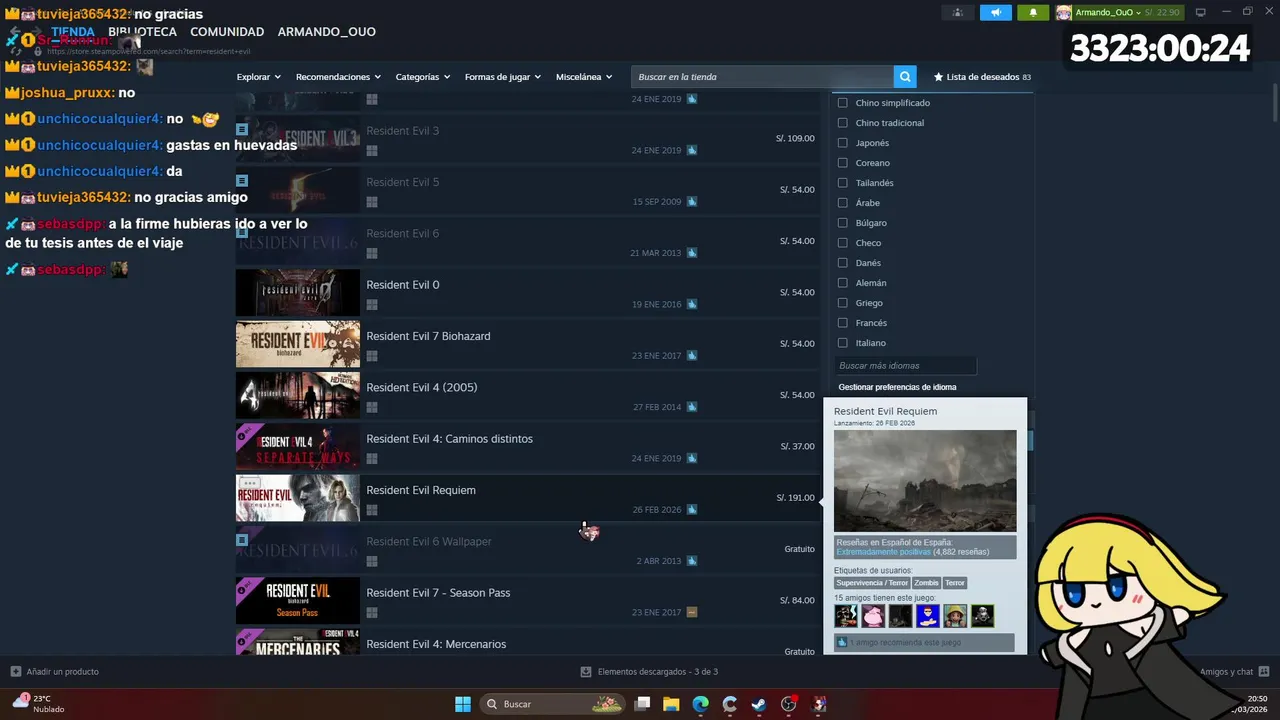Check the Chino simplificado language filter
Image resolution: width=1280 pixels, height=720 pixels.
click(842, 103)
